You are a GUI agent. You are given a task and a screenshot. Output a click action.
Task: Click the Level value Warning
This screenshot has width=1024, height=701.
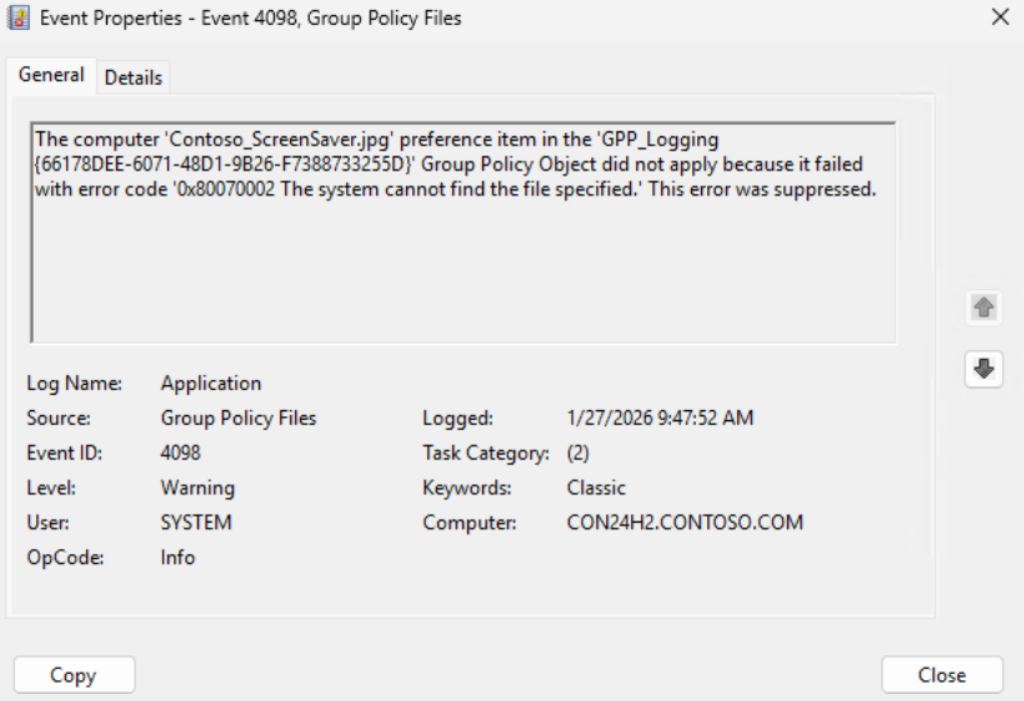[x=197, y=488]
